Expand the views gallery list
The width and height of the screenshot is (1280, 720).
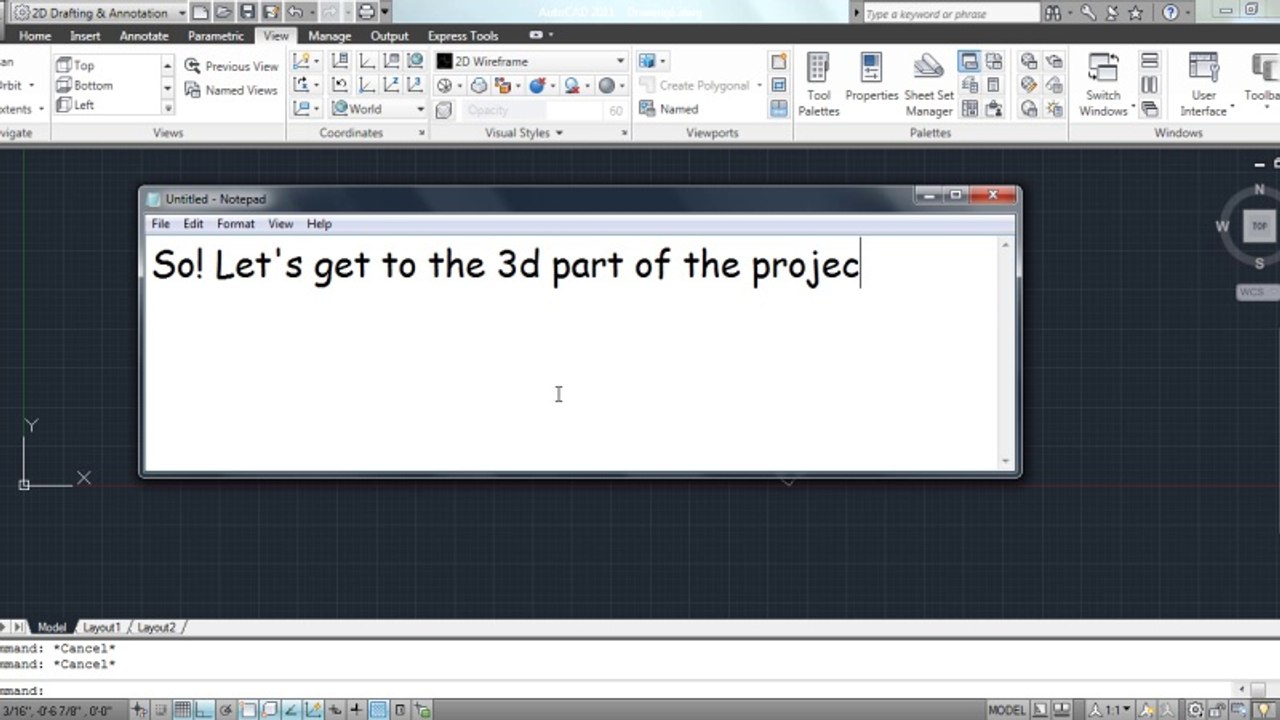pyautogui.click(x=168, y=108)
